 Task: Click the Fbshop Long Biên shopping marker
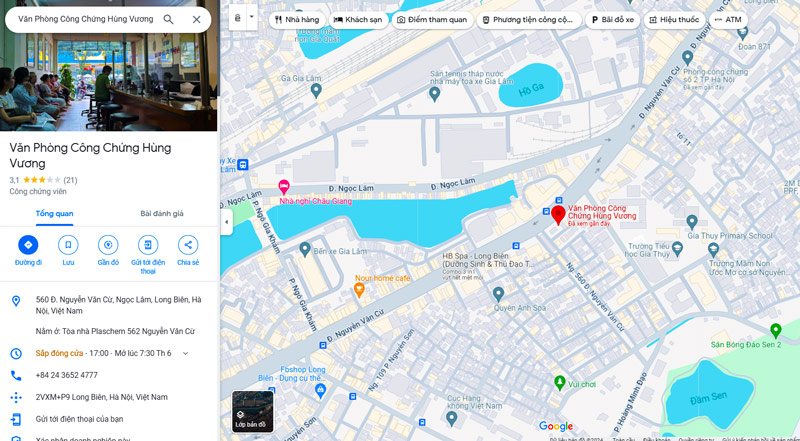[320, 391]
